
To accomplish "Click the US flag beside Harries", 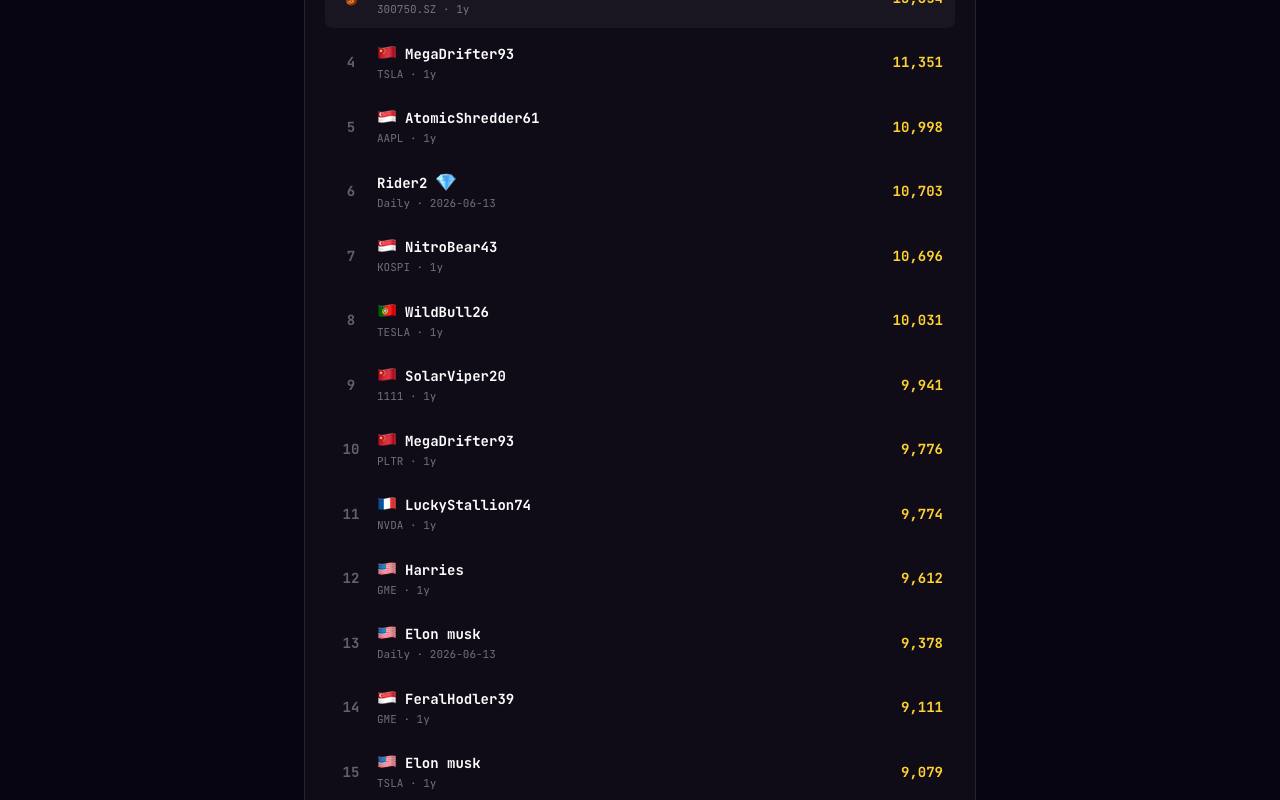I will coord(387,569).
